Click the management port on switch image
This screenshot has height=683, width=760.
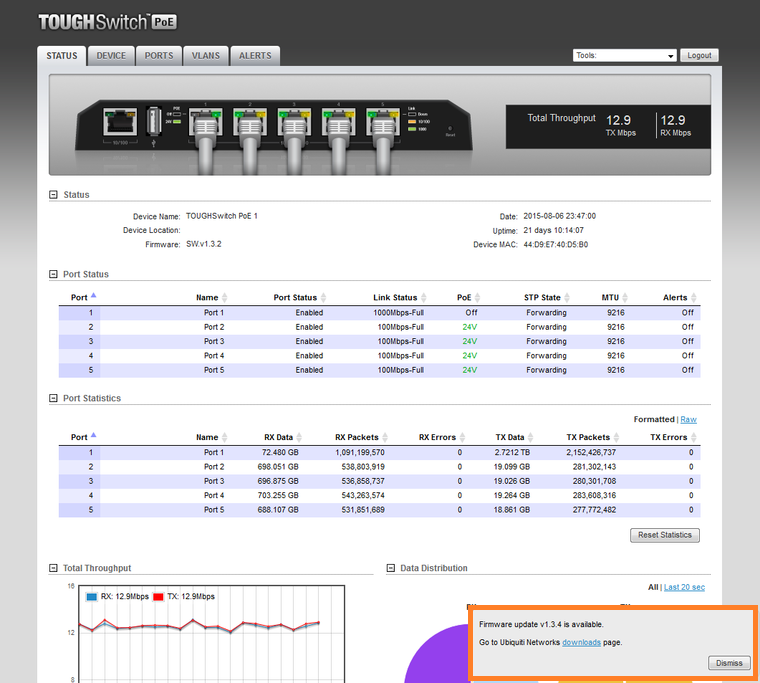(x=120, y=121)
